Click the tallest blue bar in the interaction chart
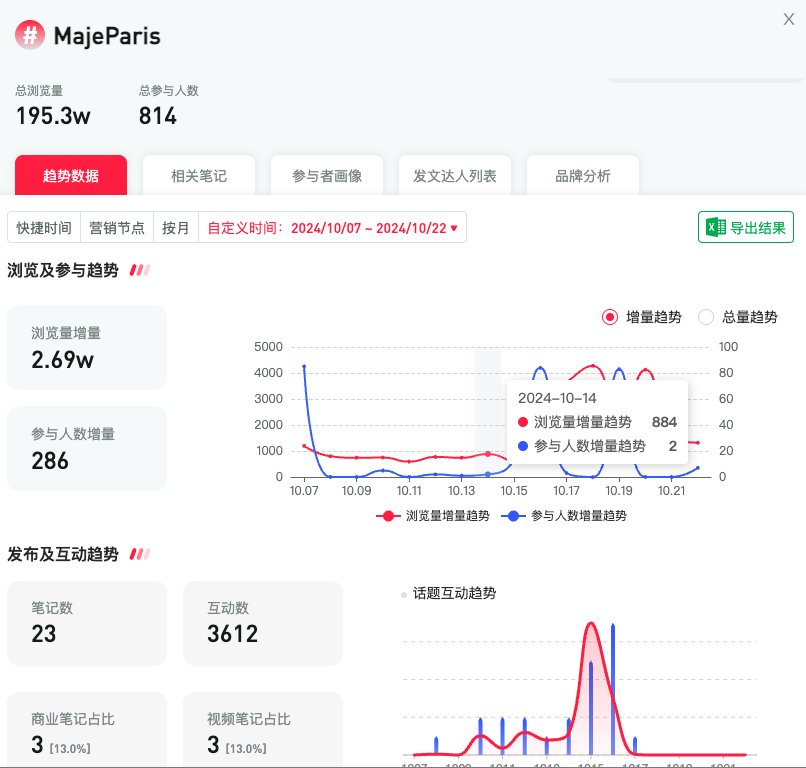Viewport: 806px width, 768px height. [x=613, y=689]
